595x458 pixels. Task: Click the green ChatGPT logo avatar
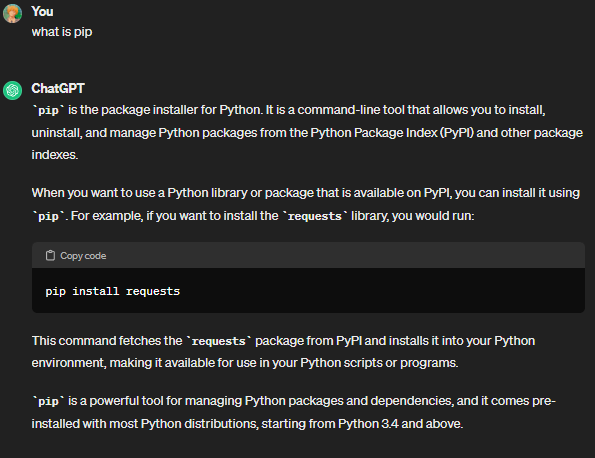tap(13, 90)
